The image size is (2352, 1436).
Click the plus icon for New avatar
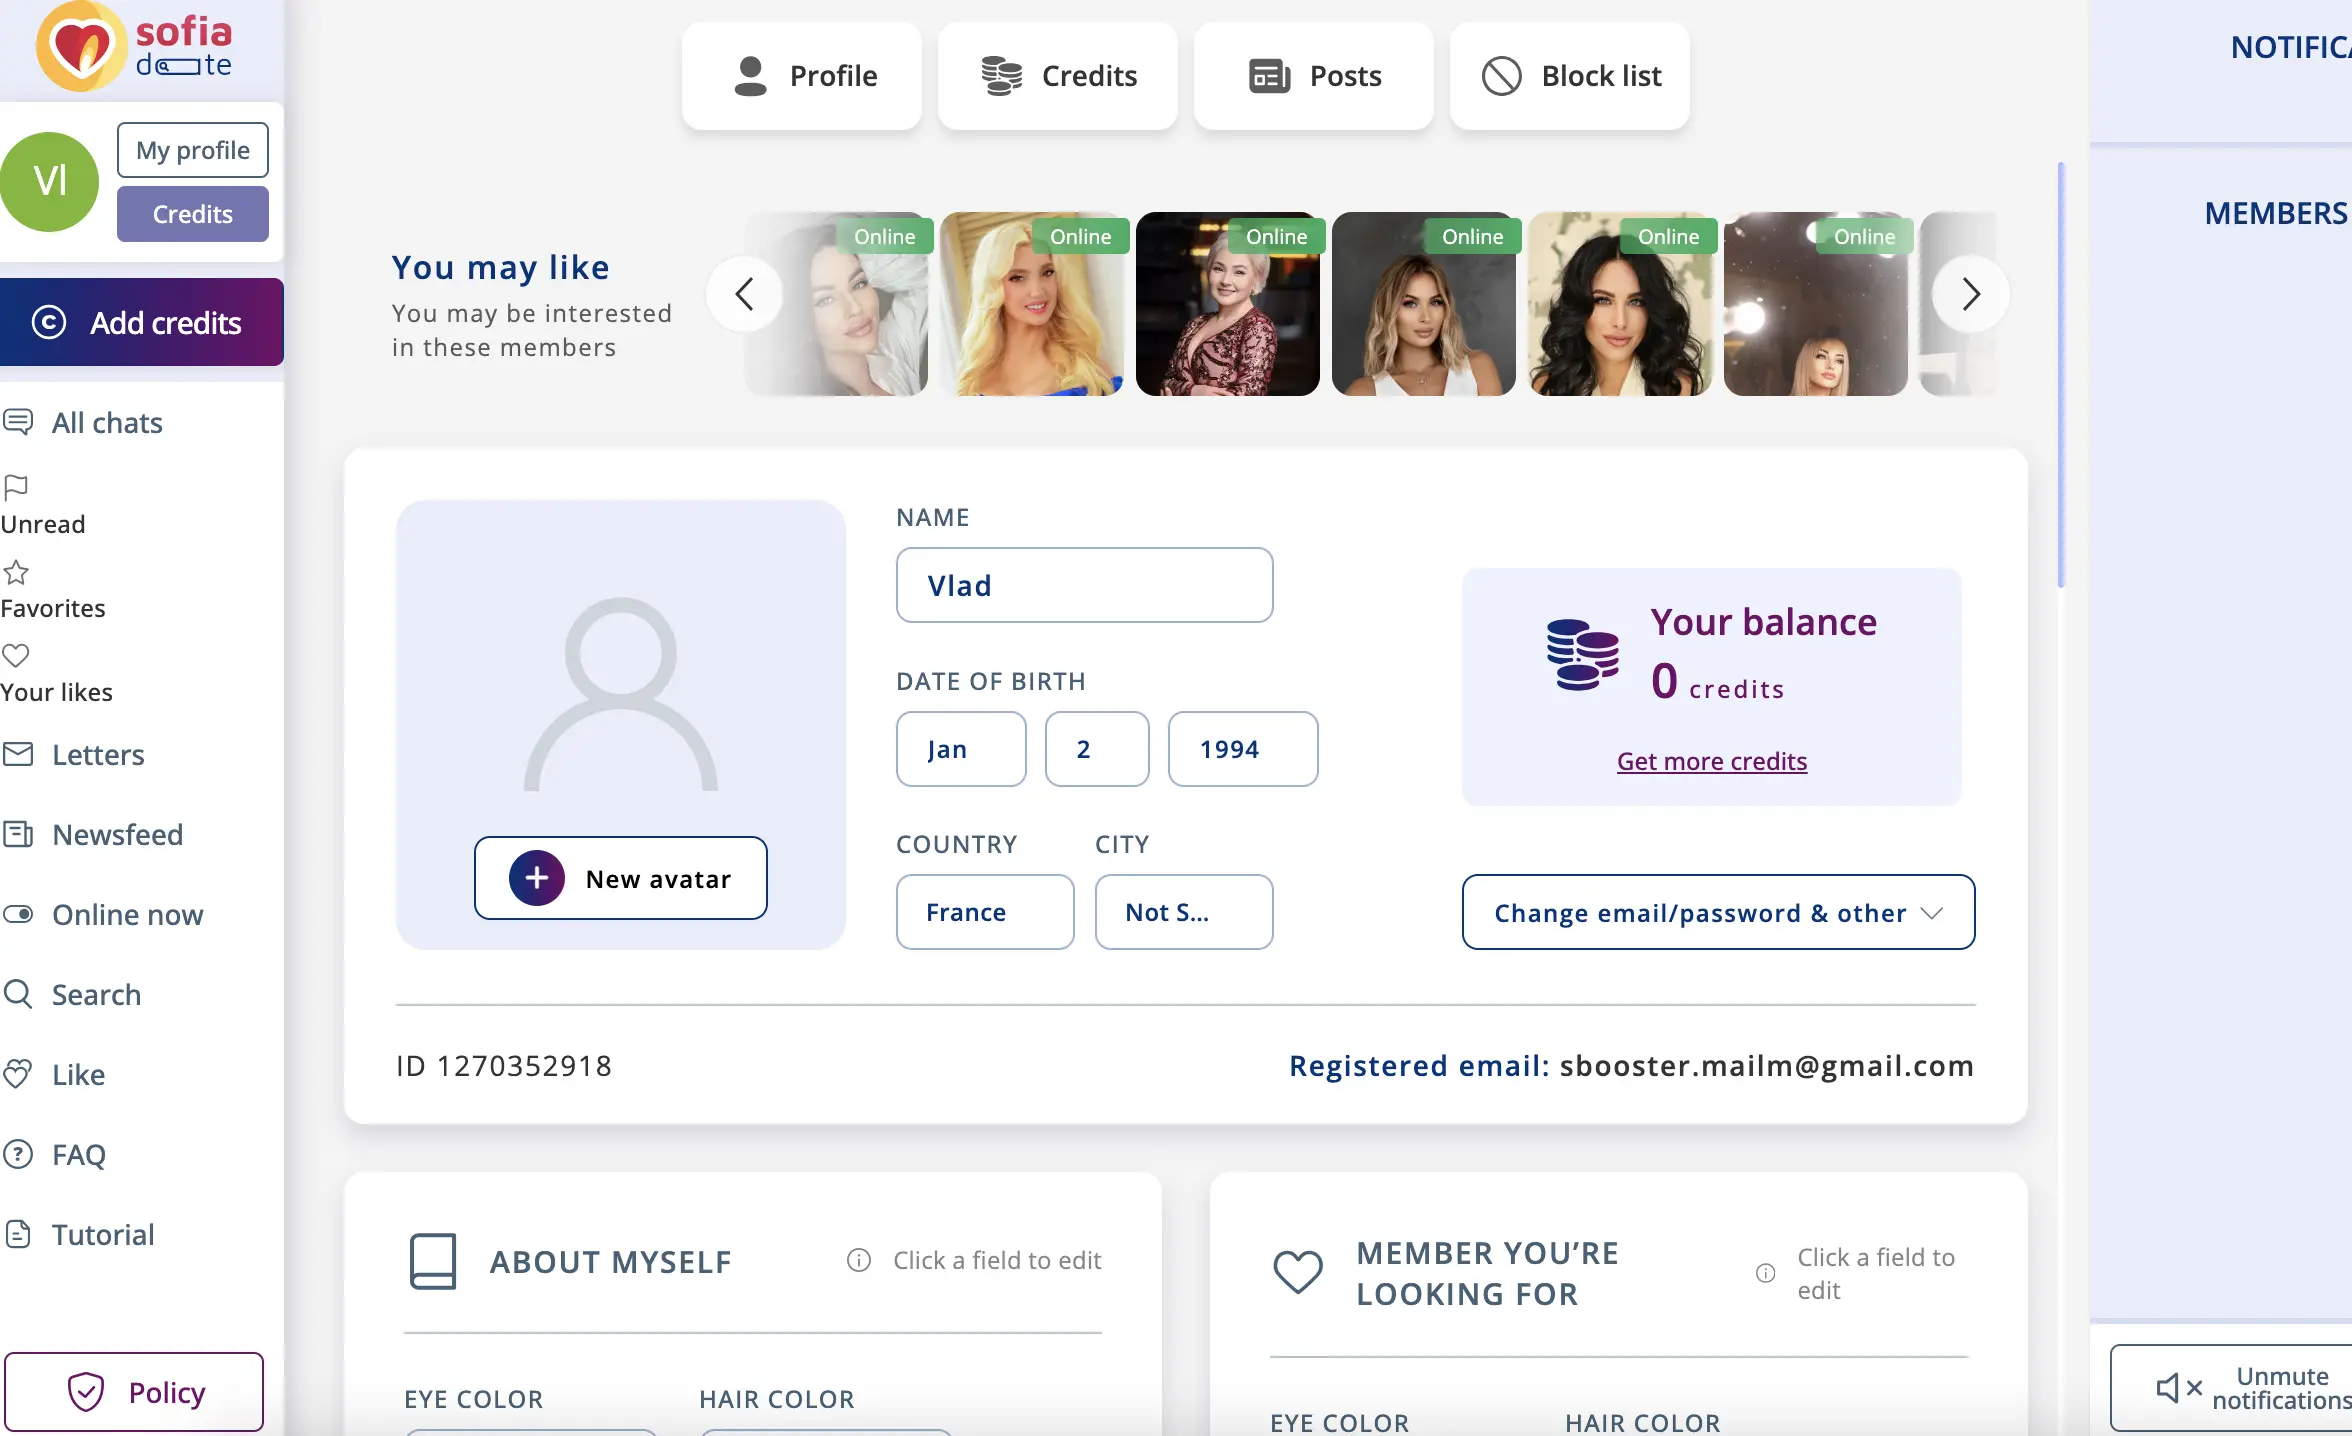click(537, 878)
